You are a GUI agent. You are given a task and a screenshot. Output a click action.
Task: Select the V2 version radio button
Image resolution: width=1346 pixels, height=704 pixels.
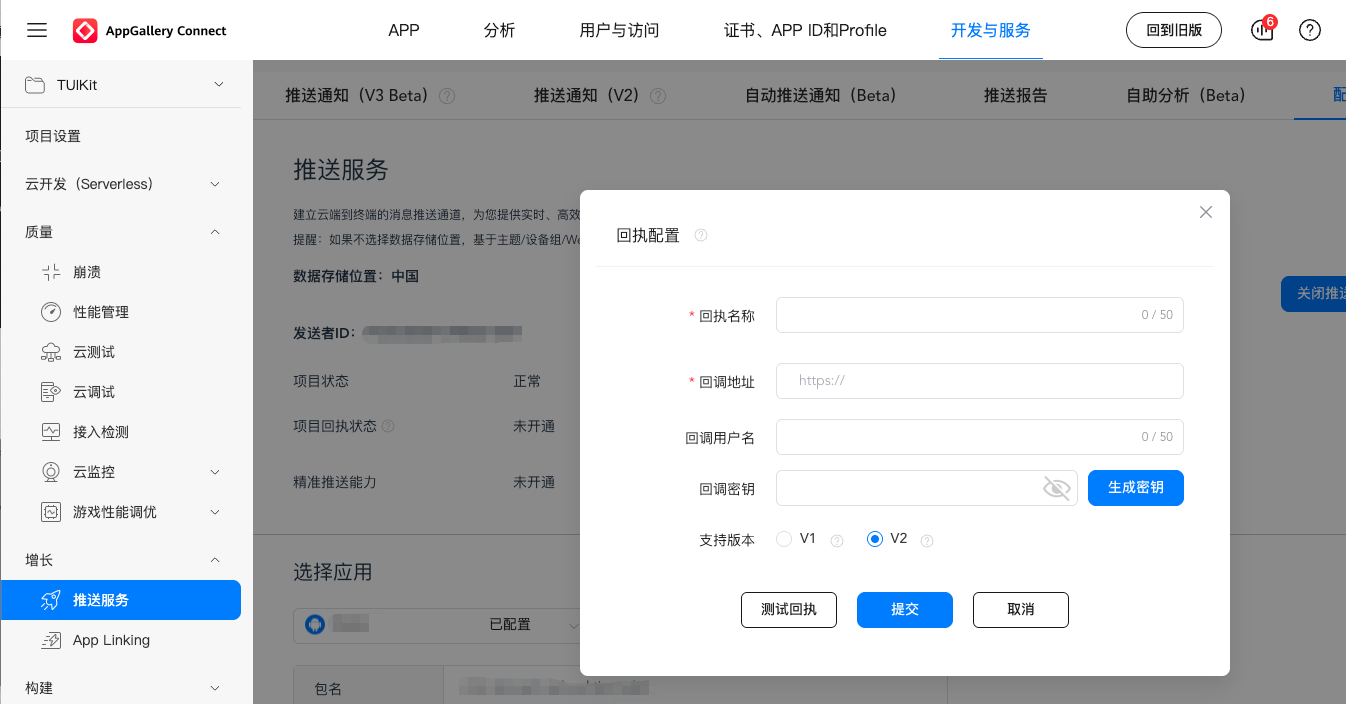pyautogui.click(x=875, y=539)
